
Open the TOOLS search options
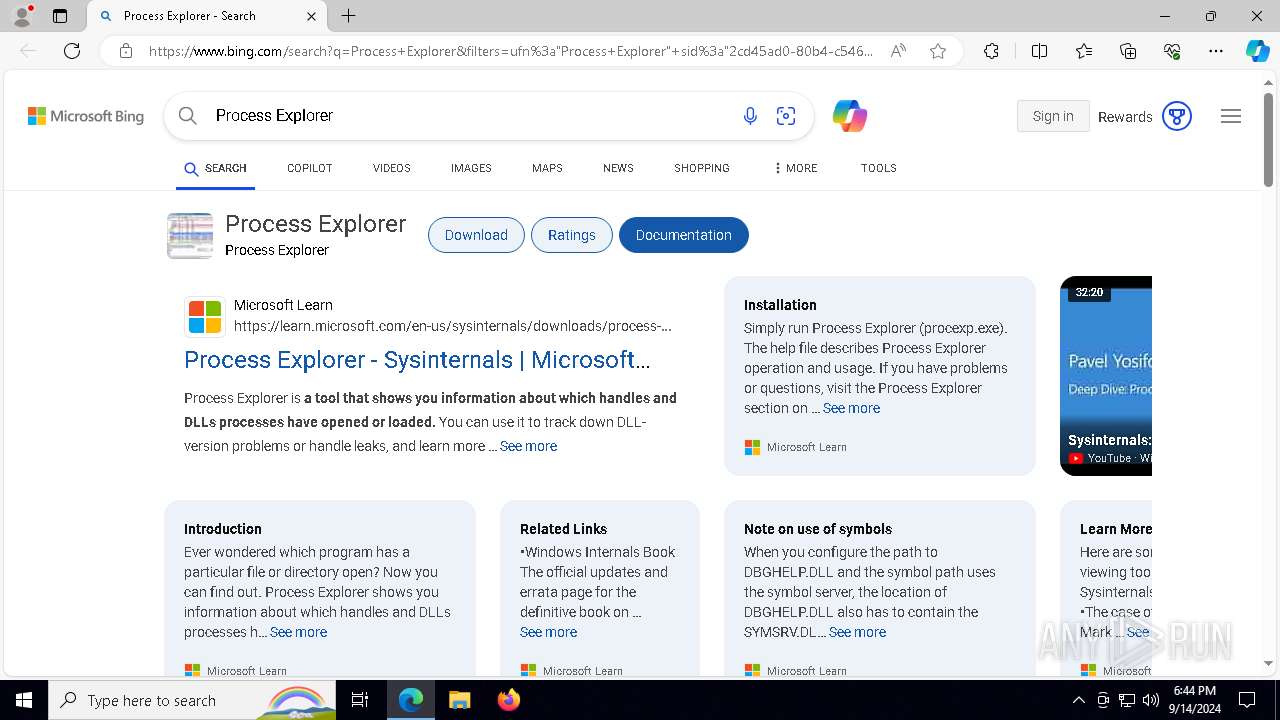tap(879, 168)
